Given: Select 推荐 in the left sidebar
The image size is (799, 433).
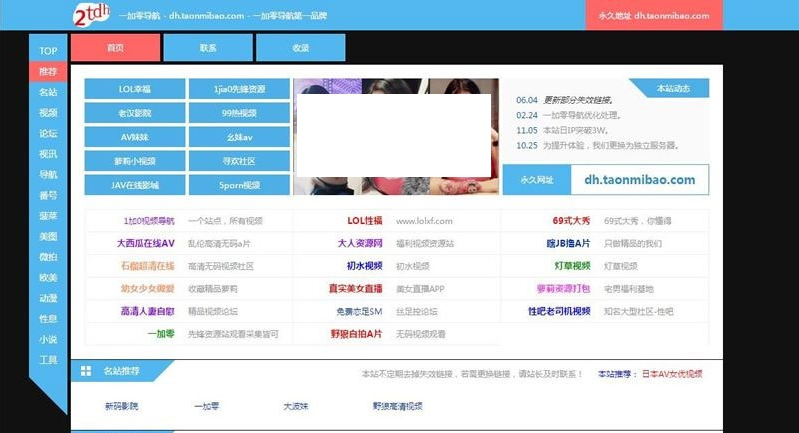Looking at the screenshot, I should (48, 71).
